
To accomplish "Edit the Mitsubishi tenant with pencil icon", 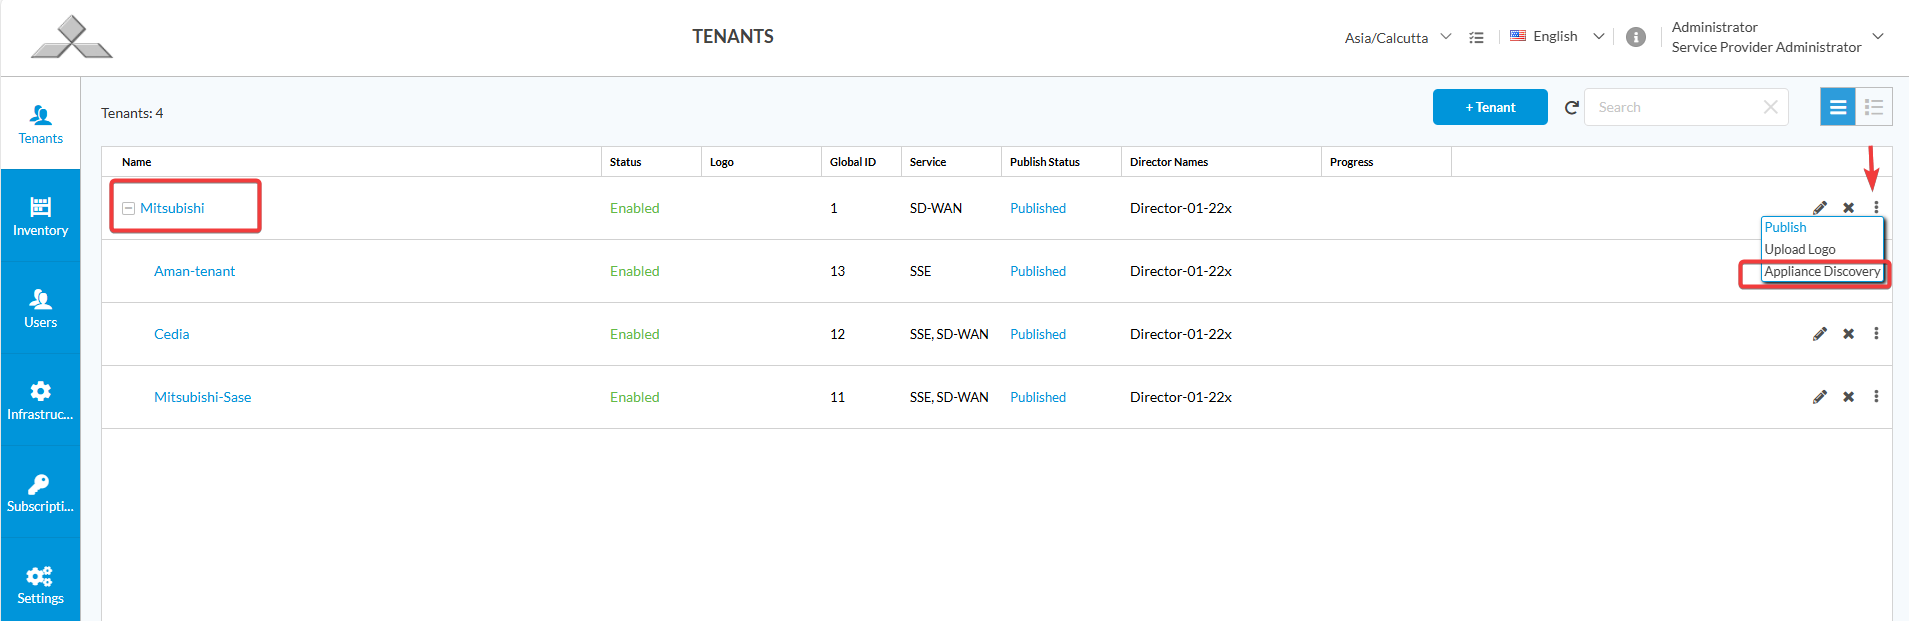I will coord(1820,208).
